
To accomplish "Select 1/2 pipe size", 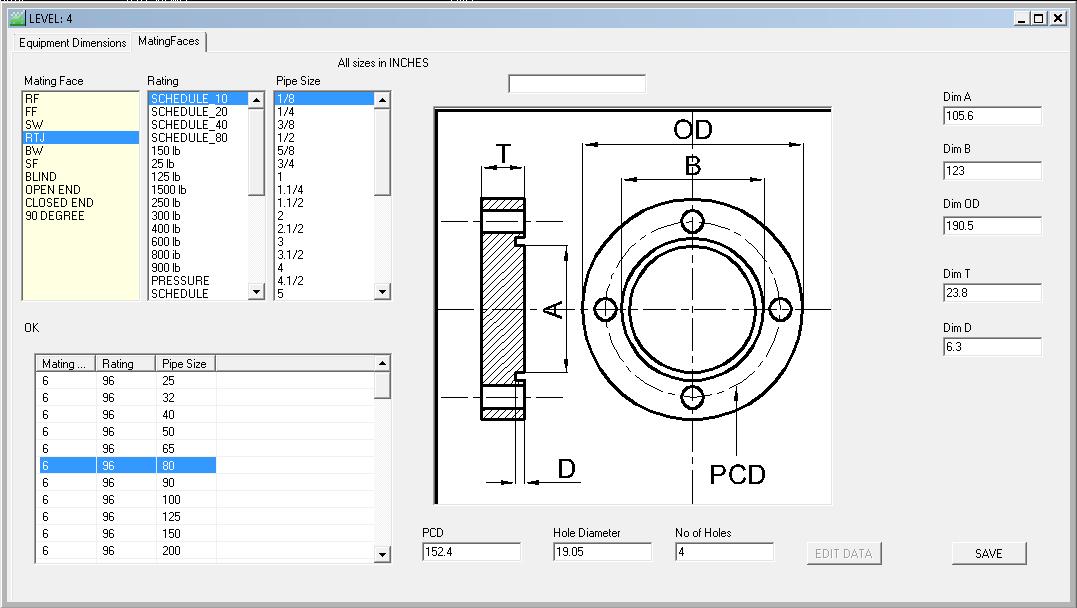I will [x=324, y=137].
